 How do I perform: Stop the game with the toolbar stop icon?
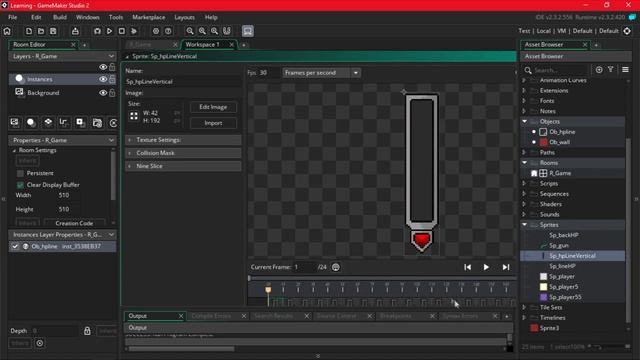(122, 31)
